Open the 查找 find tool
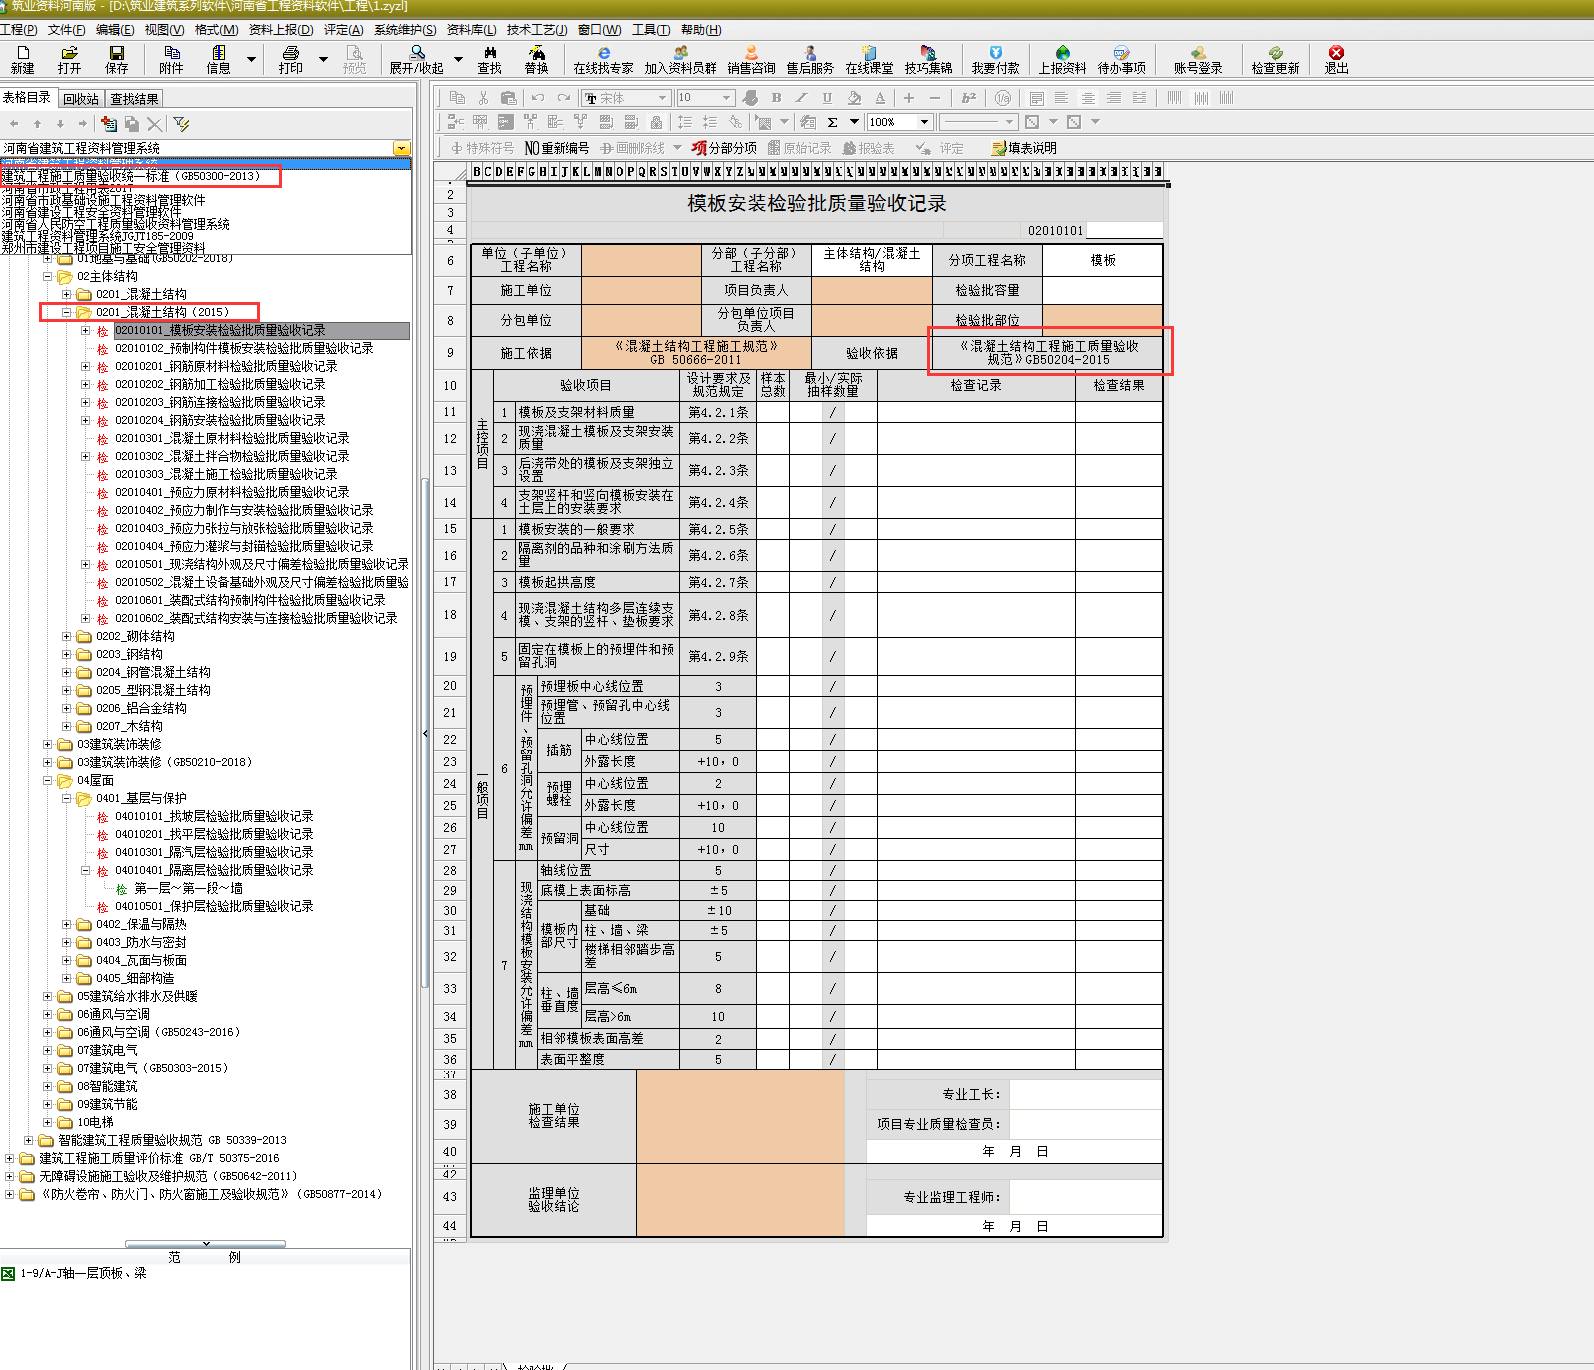1594x1370 pixels. pos(489,60)
